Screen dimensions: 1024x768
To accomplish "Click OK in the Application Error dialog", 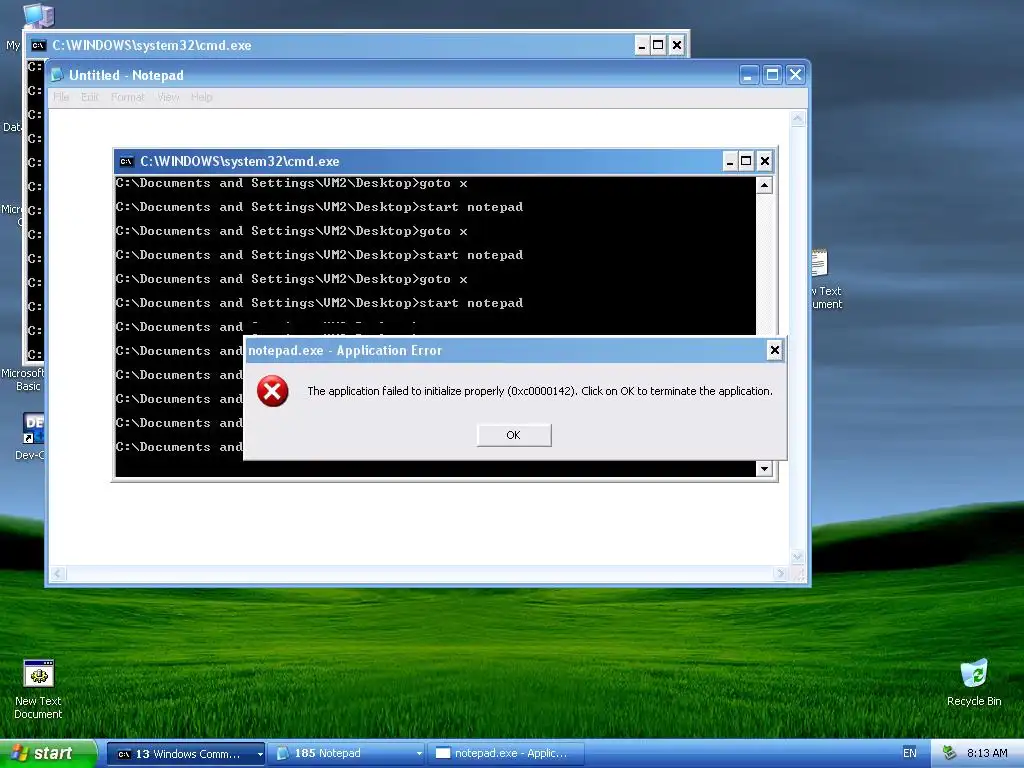I will point(514,435).
